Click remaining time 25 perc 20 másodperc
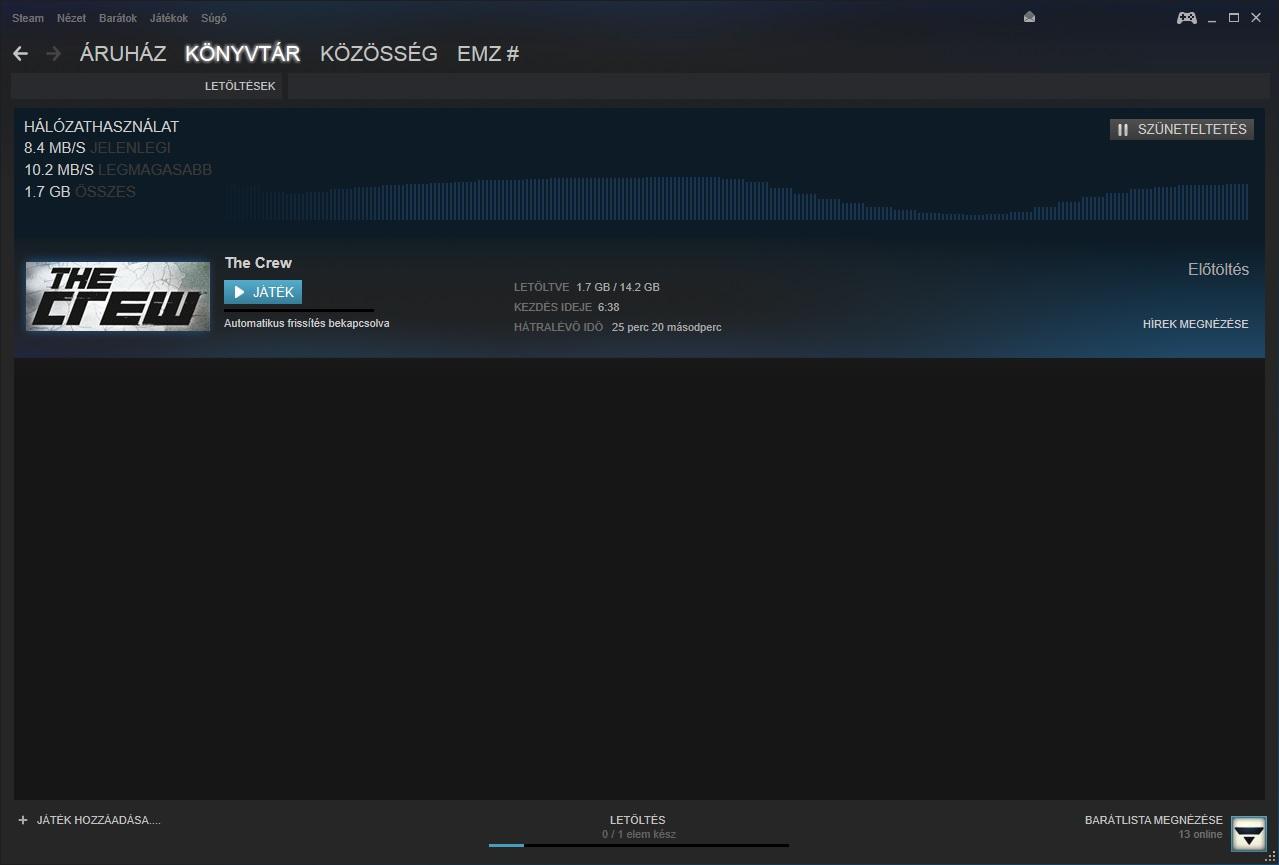Screen dimensions: 1279x865 tap(667, 327)
